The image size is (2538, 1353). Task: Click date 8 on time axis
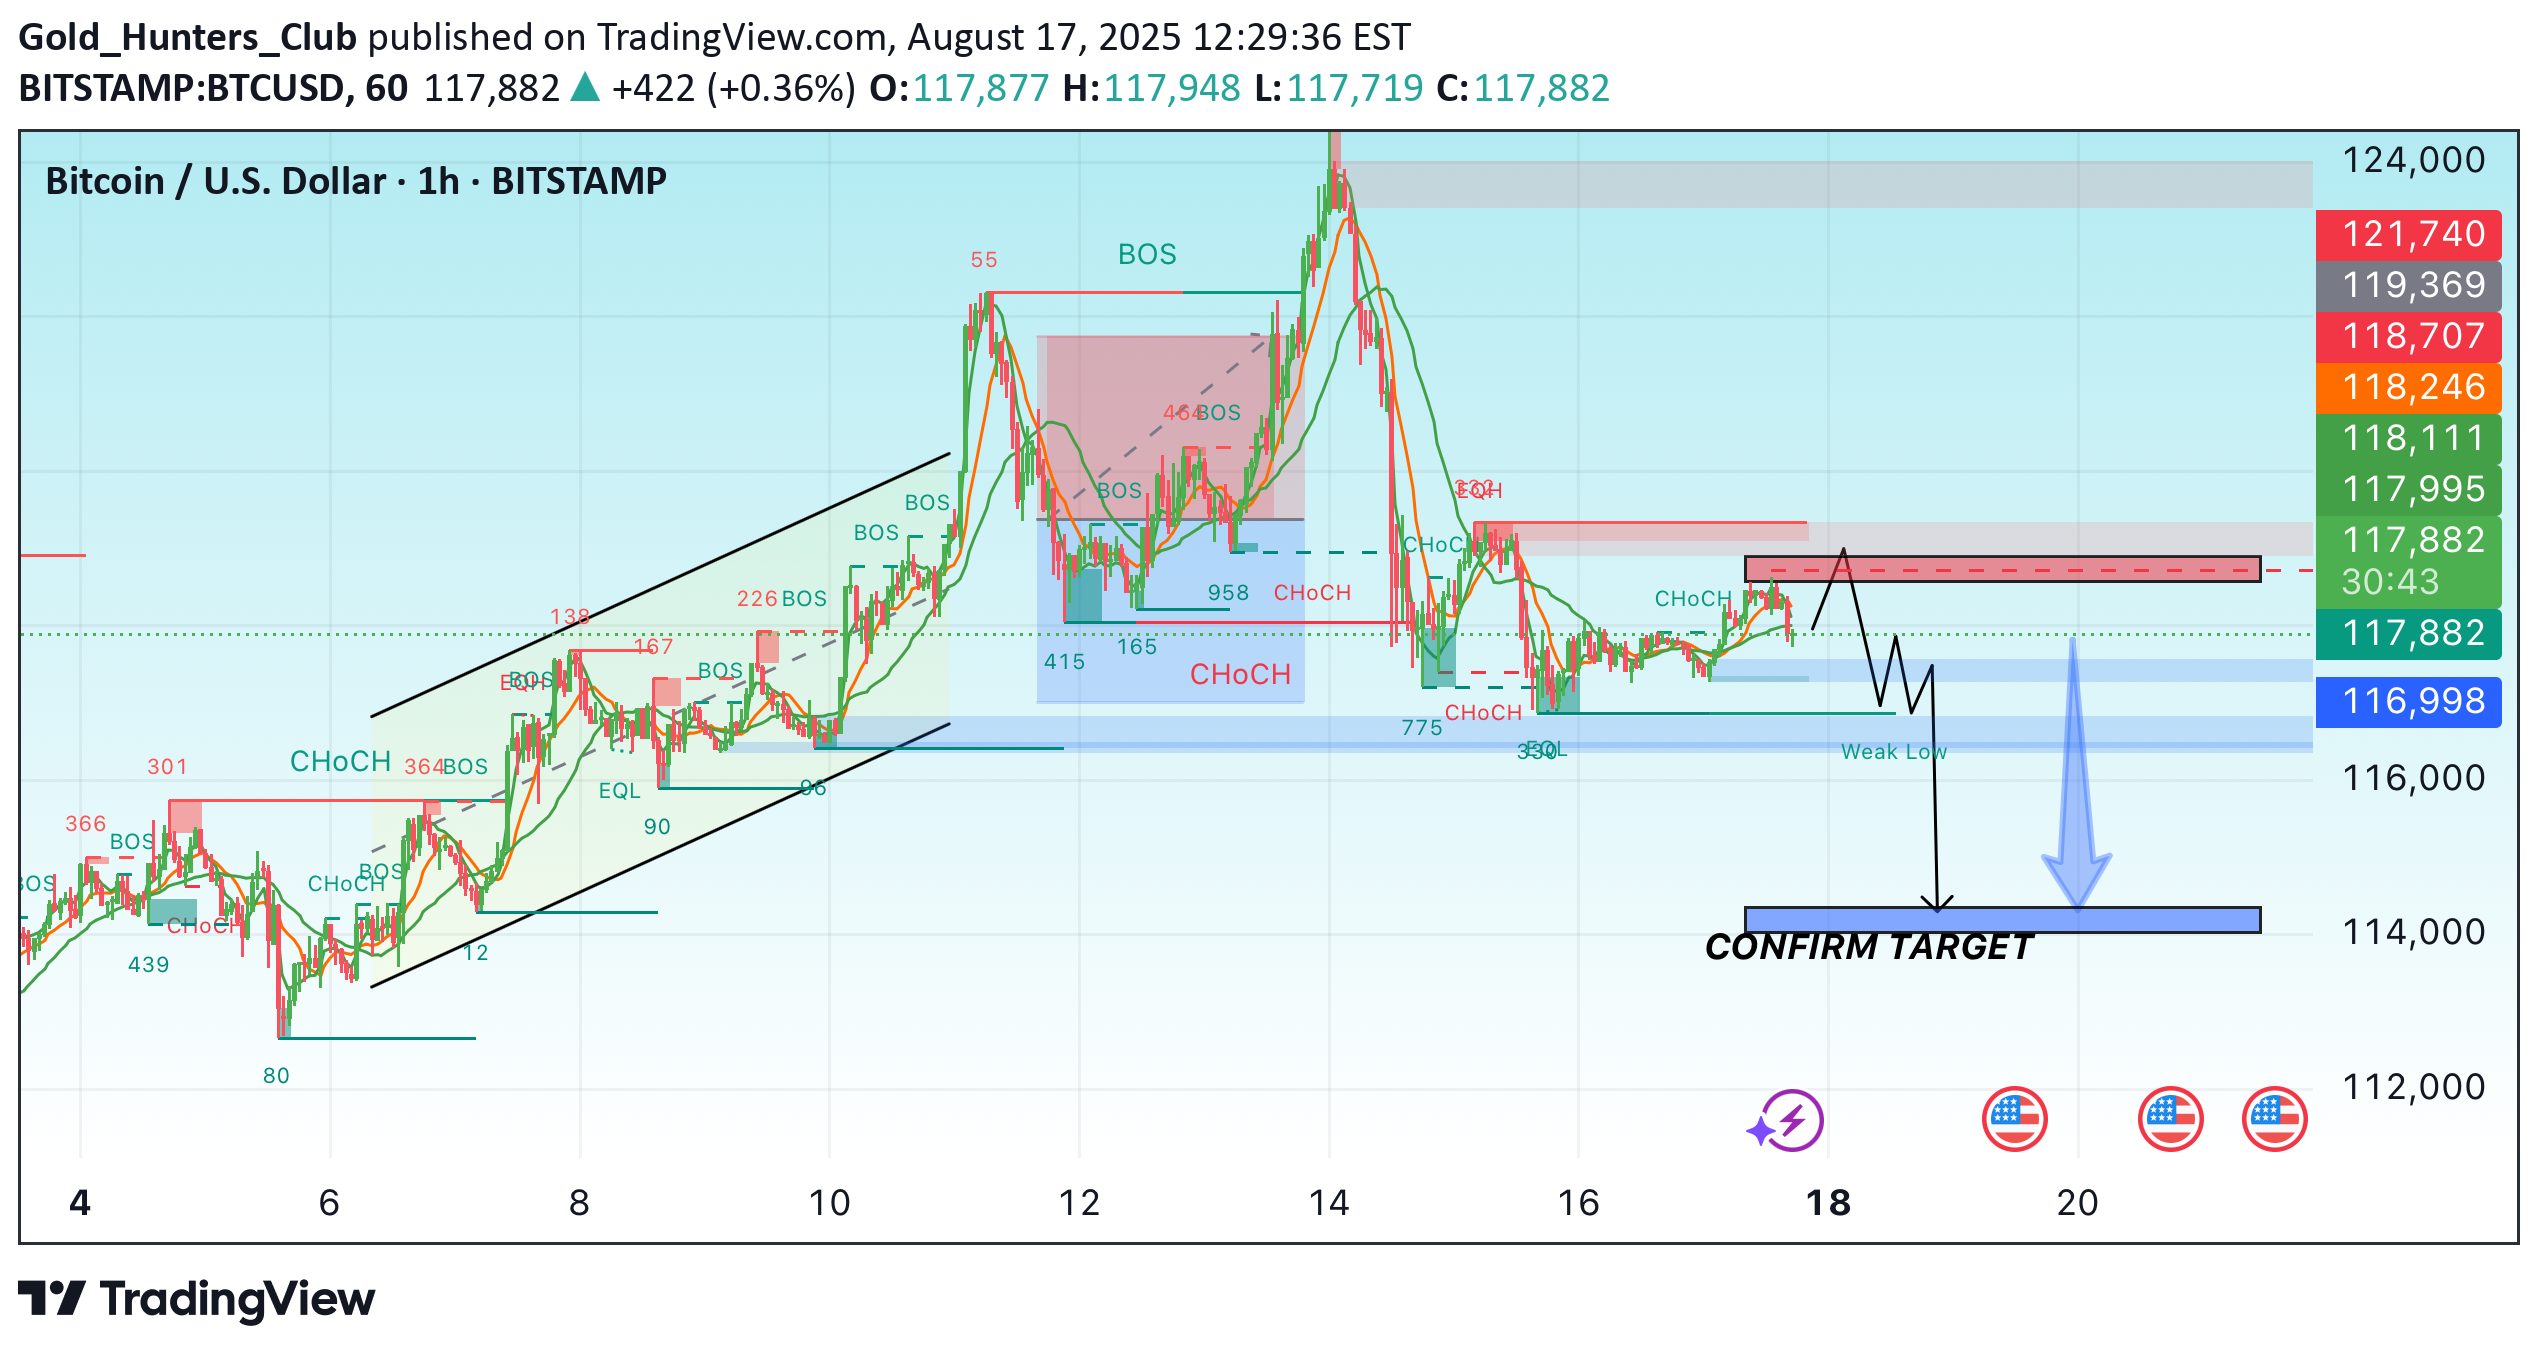tap(579, 1203)
